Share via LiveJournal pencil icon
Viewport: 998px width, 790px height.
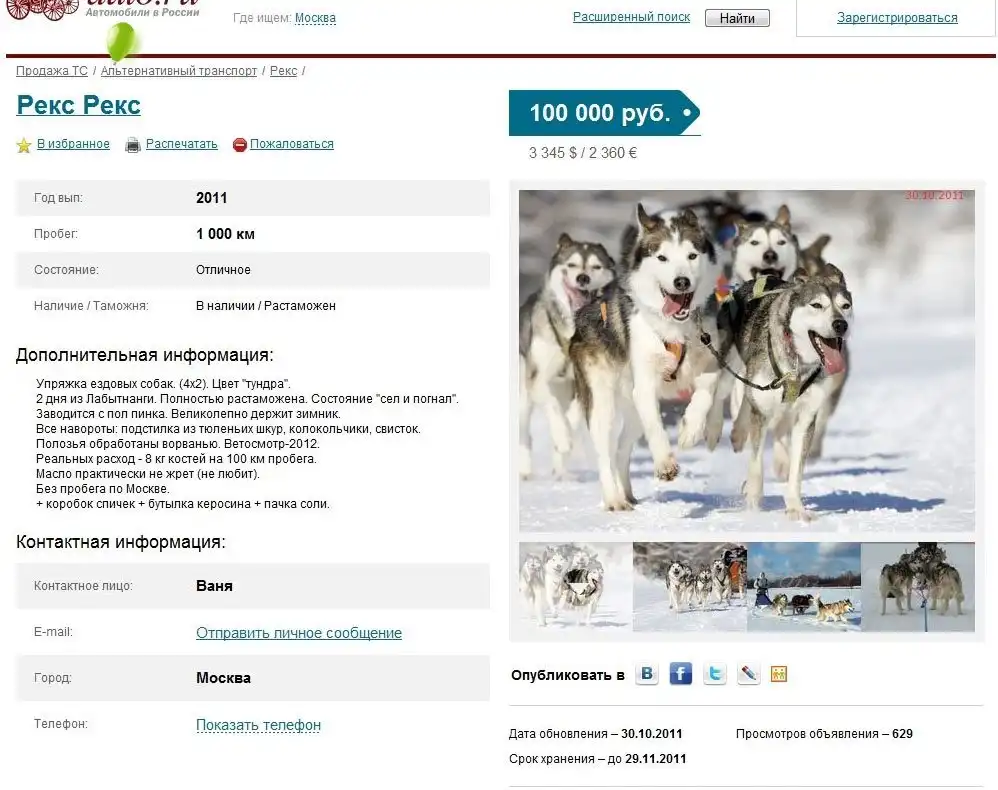(748, 674)
